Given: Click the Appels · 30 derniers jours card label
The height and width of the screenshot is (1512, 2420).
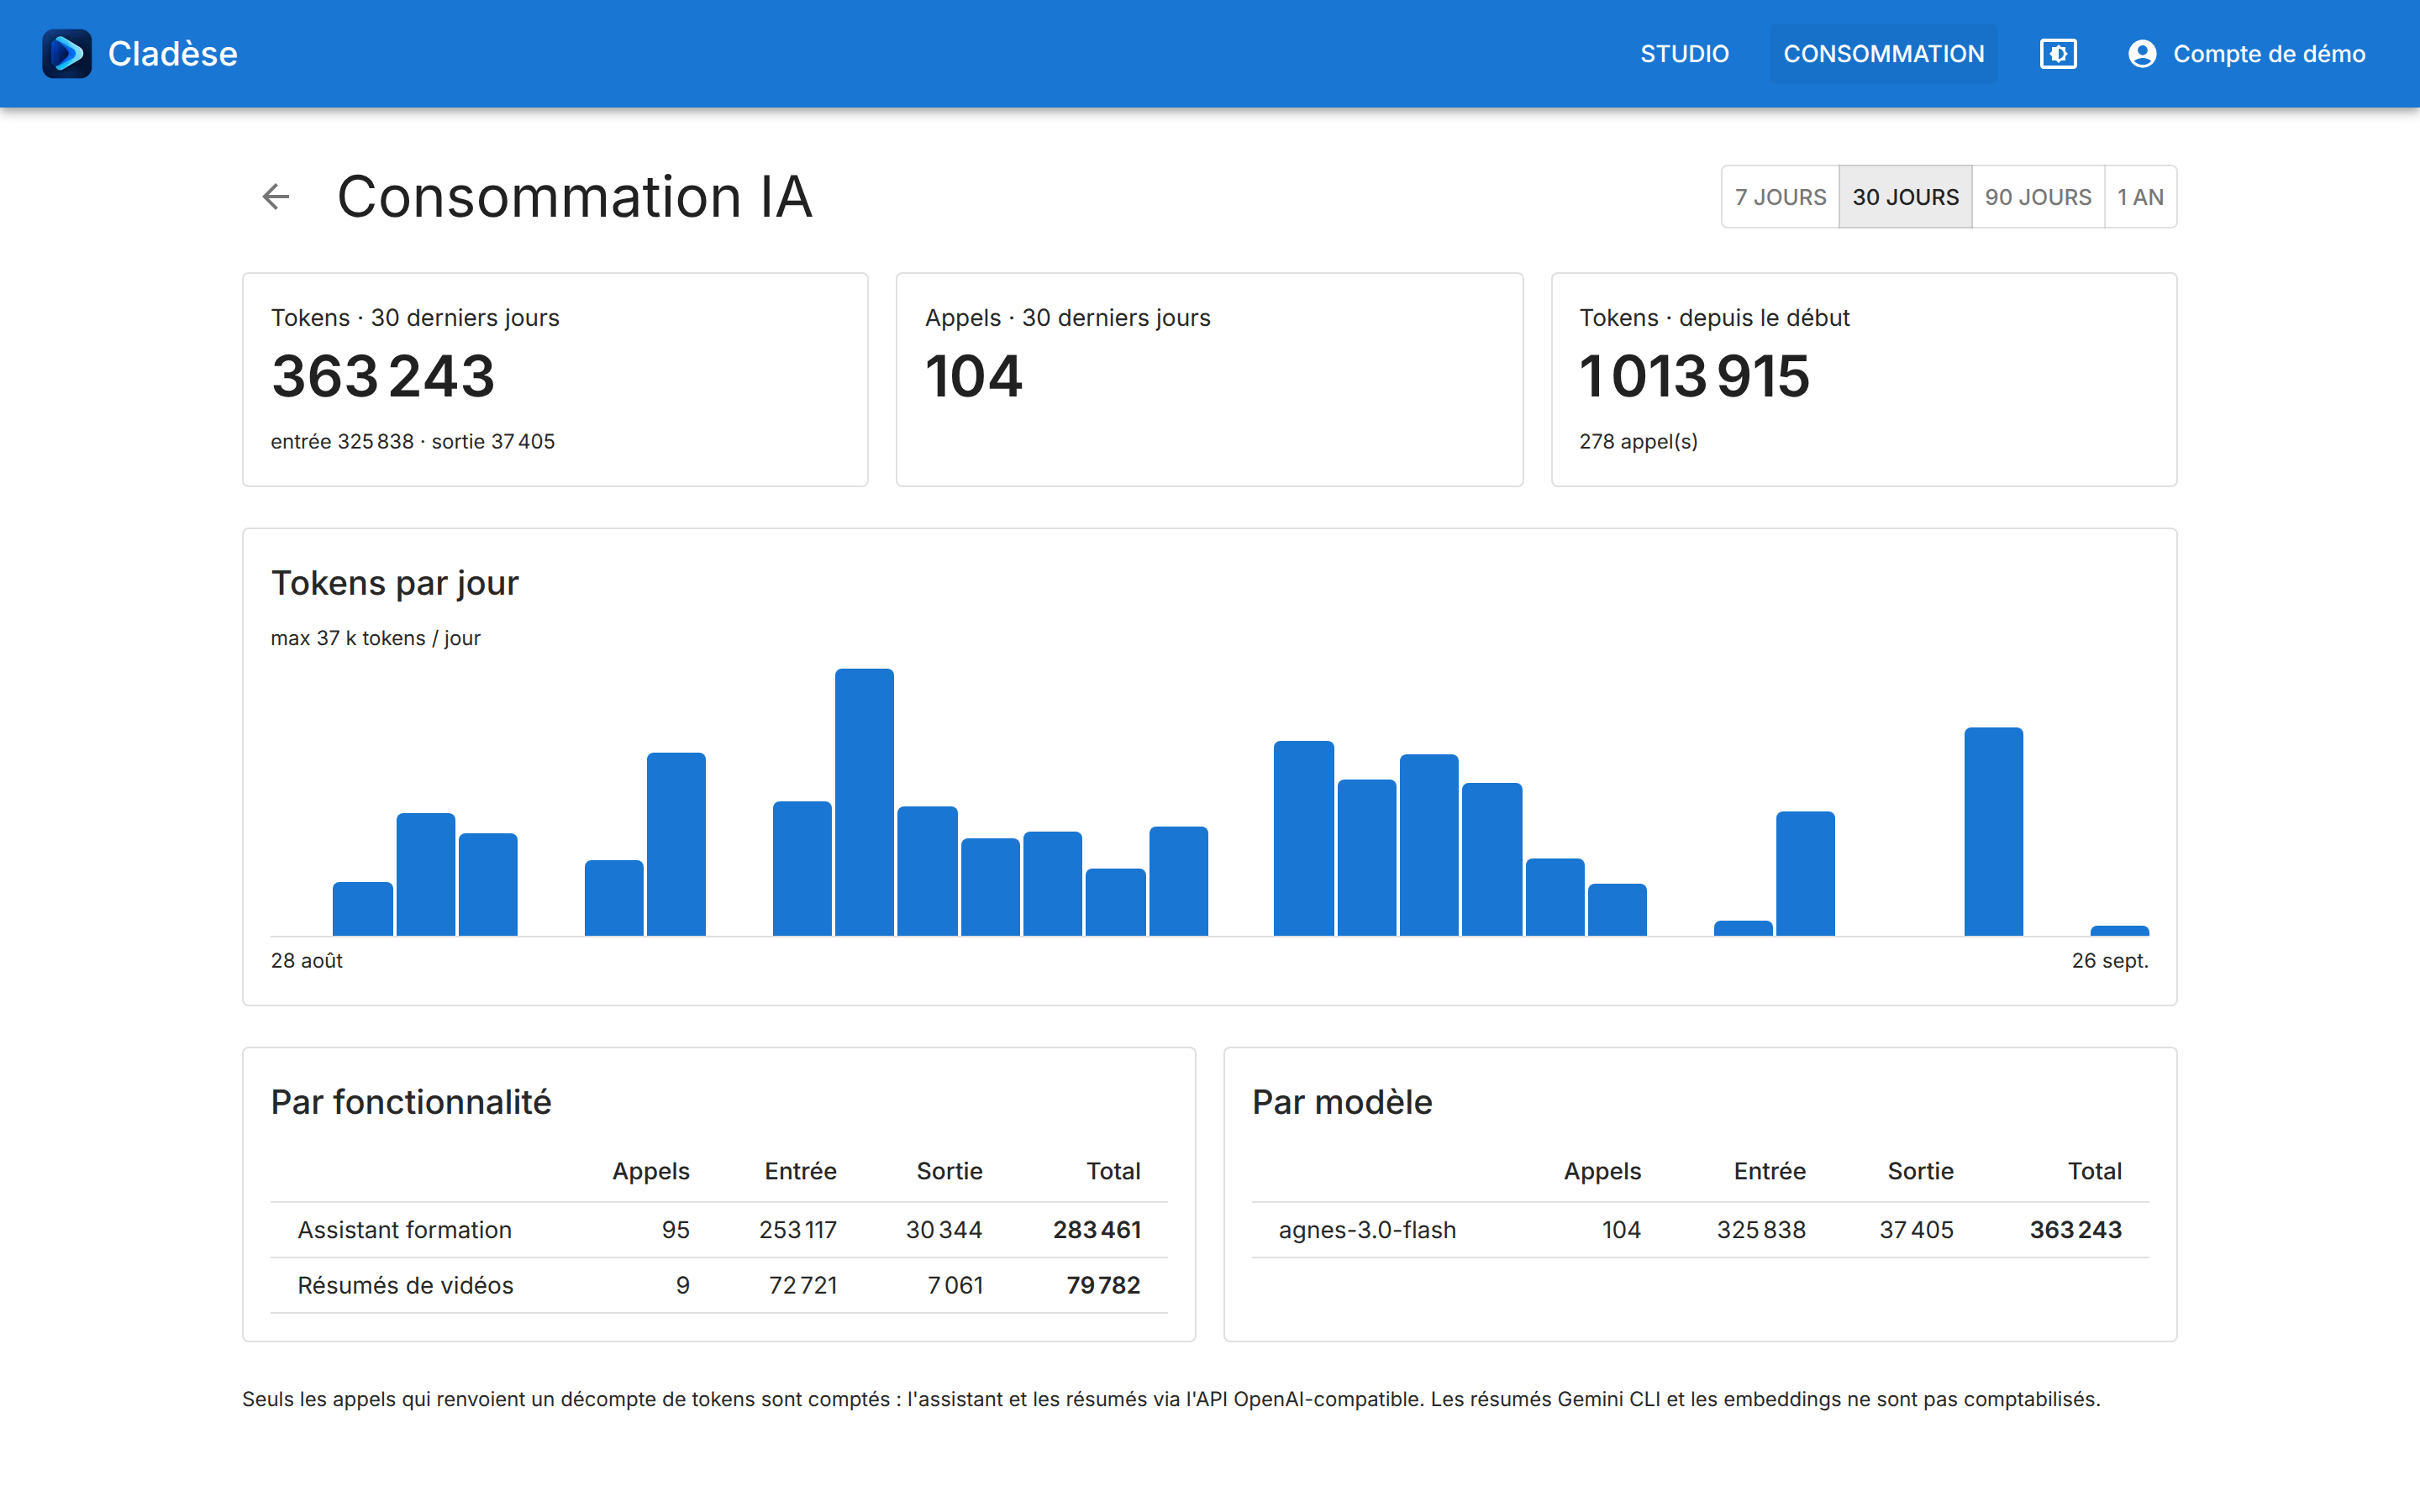Looking at the screenshot, I should (1067, 318).
